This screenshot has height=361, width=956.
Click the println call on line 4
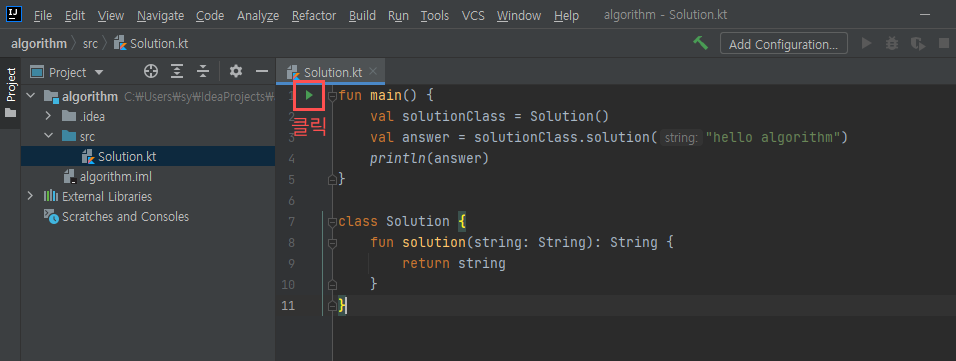coord(429,159)
